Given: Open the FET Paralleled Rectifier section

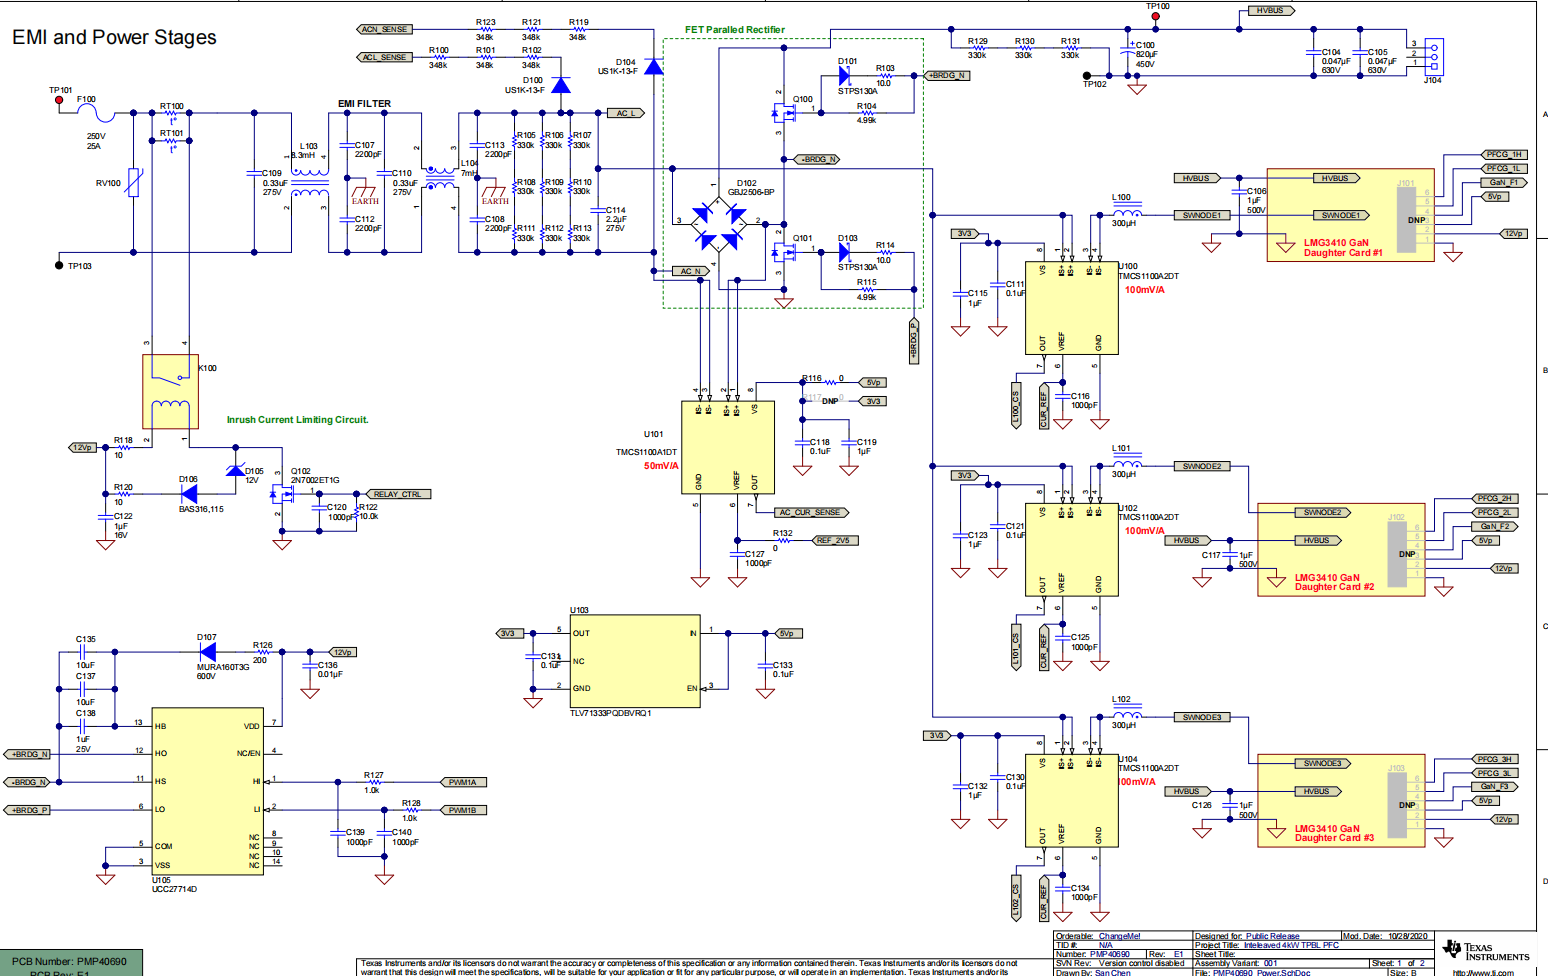Looking at the screenshot, I should pyautogui.click(x=733, y=28).
